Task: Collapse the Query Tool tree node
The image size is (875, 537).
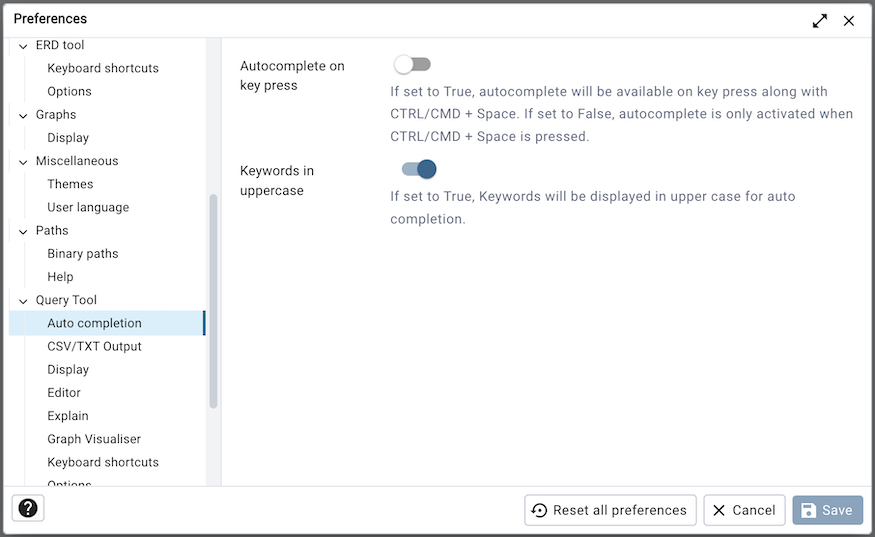Action: 23,300
